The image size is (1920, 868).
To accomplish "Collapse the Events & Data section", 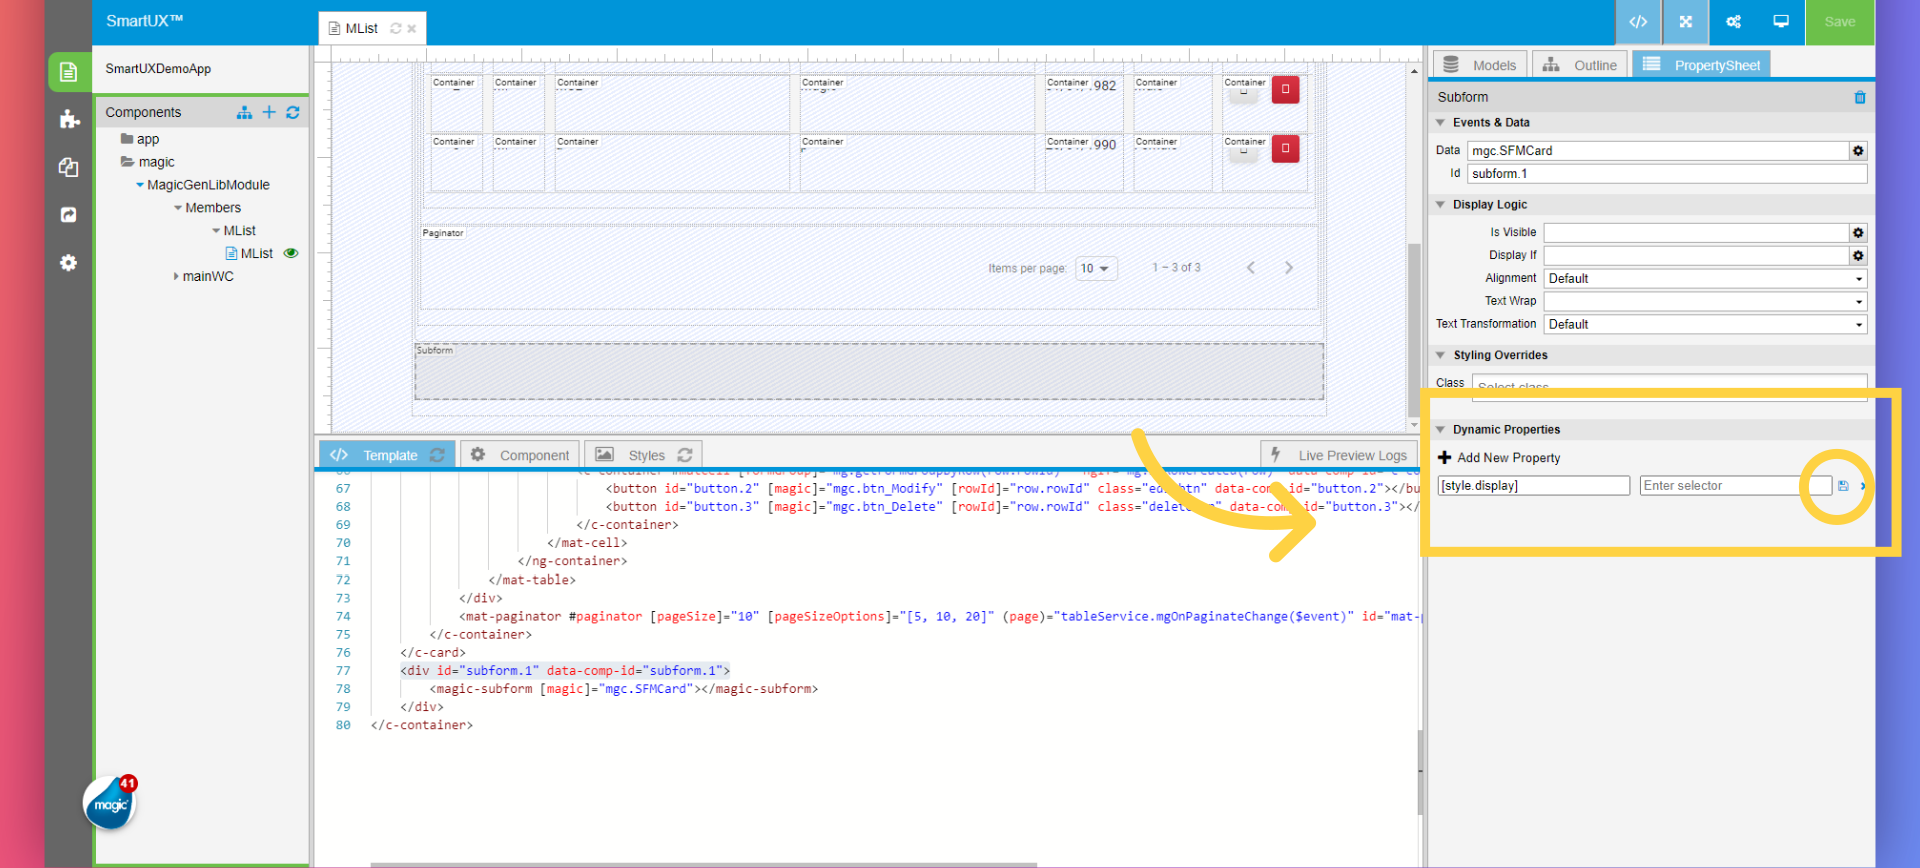I will pyautogui.click(x=1441, y=123).
